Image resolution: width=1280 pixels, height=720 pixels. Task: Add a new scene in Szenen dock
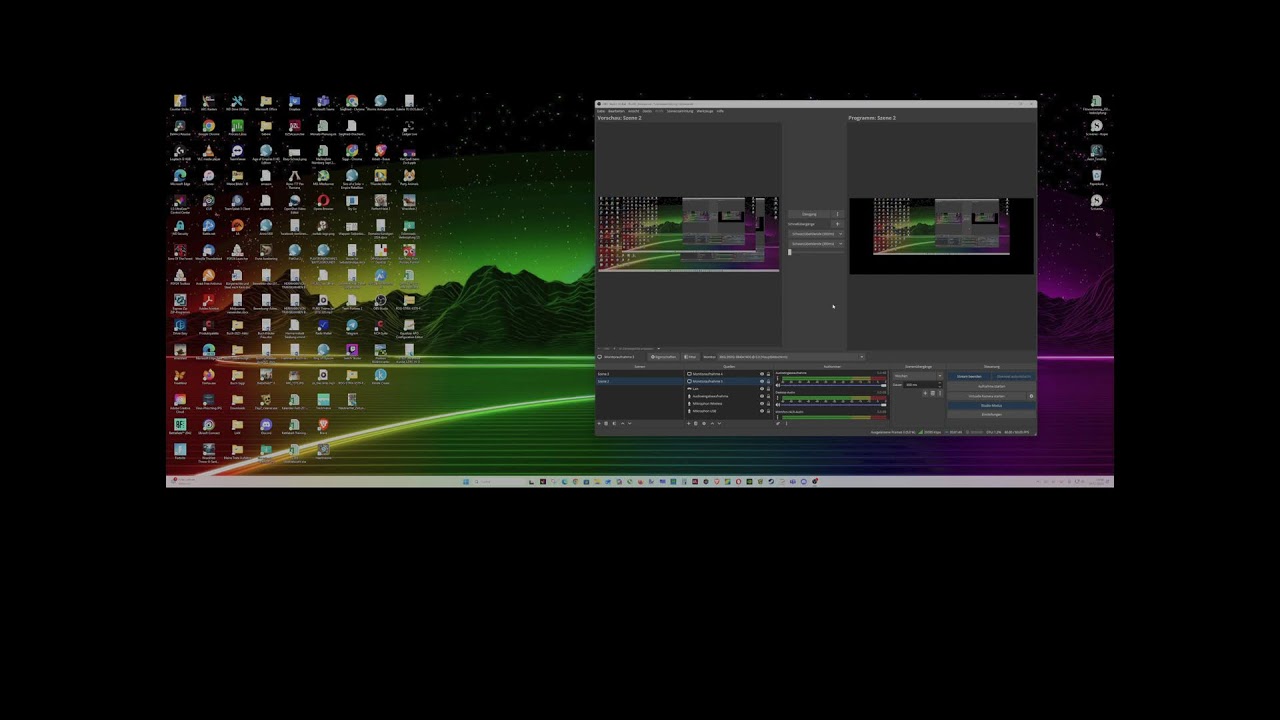[x=599, y=423]
